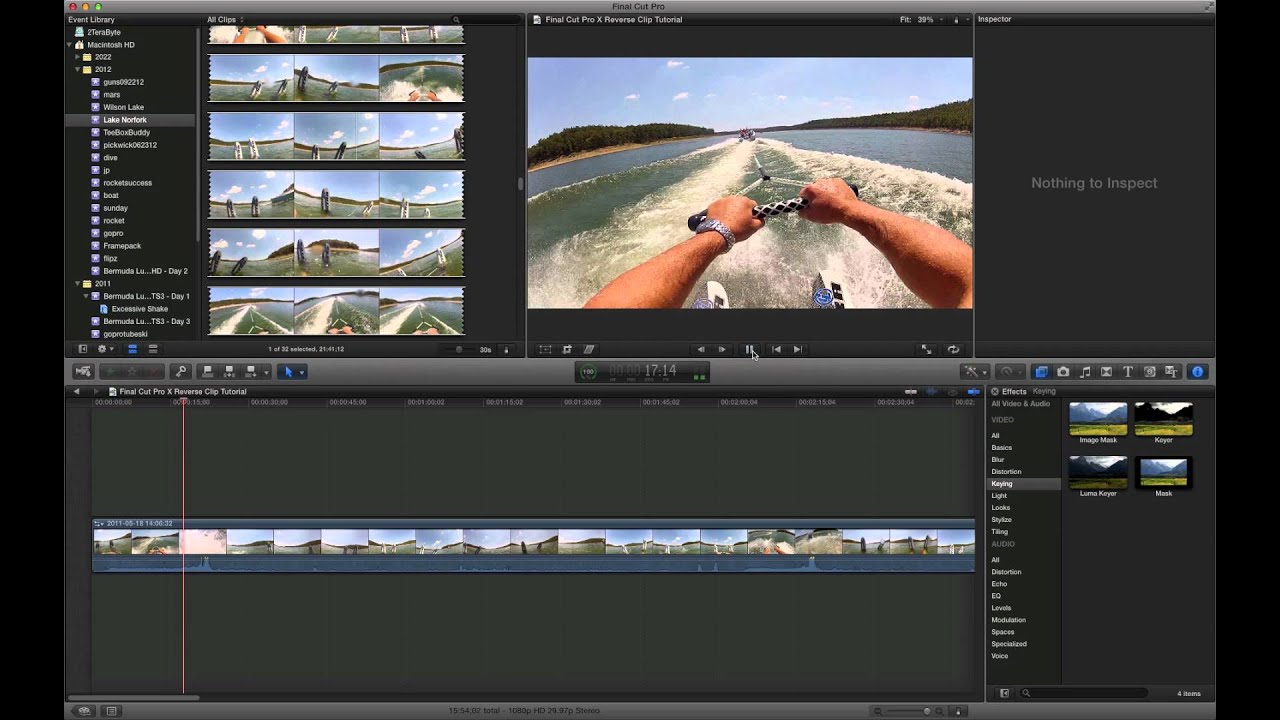Toggle full screen playback
This screenshot has width=1280, height=720.
pyautogui.click(x=926, y=349)
